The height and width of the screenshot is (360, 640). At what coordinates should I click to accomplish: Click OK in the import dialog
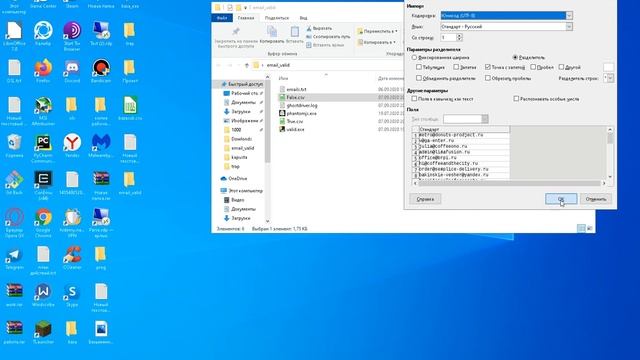[x=561, y=199]
